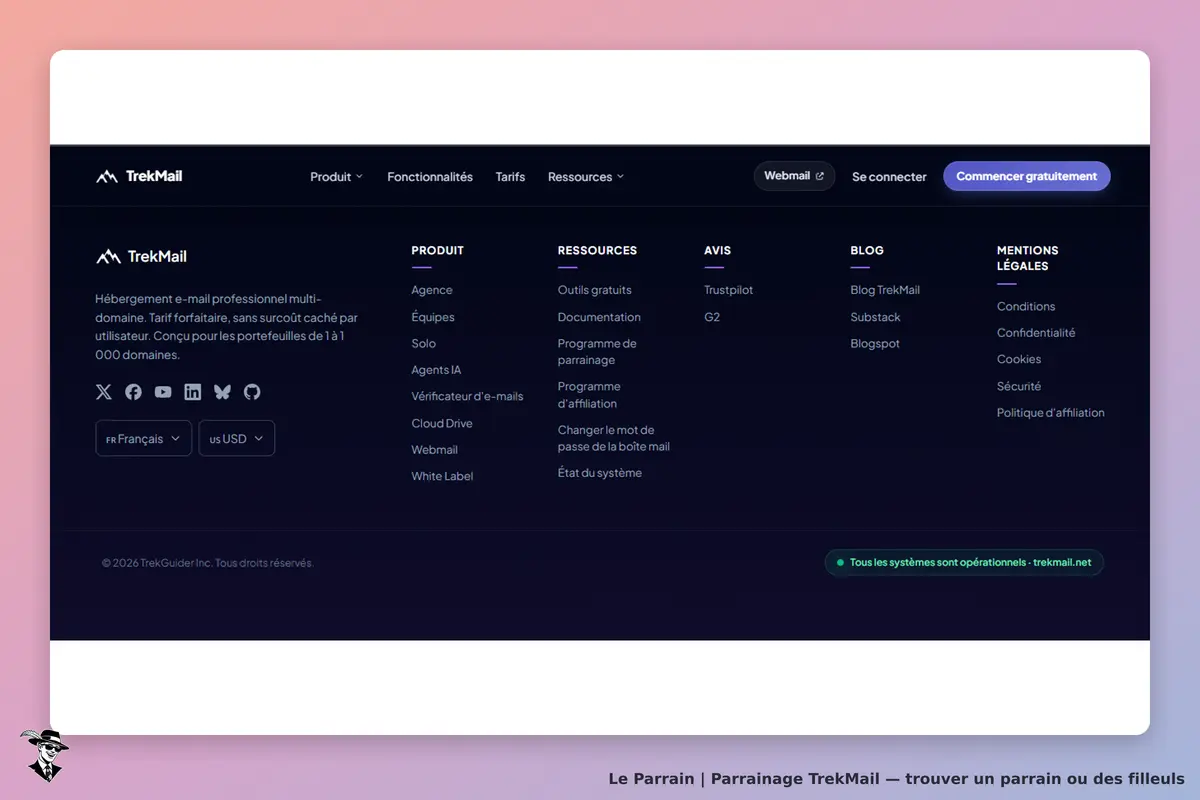Open État du système link
1200x800 pixels.
click(600, 473)
